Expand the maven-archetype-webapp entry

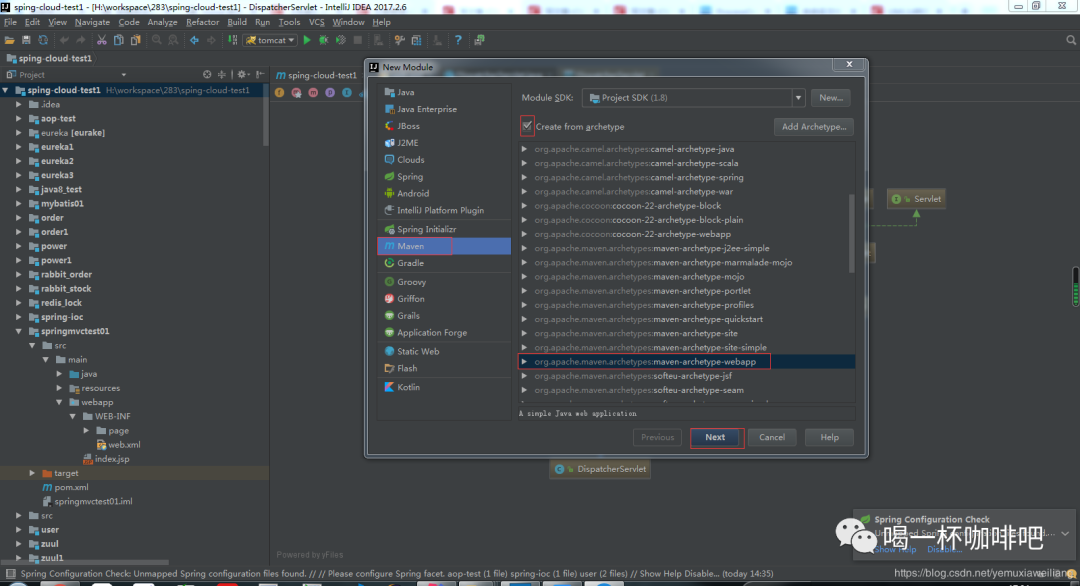(x=524, y=362)
